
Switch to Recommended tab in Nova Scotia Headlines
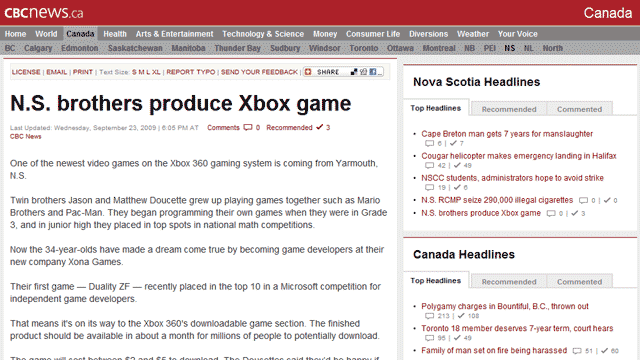(509, 109)
